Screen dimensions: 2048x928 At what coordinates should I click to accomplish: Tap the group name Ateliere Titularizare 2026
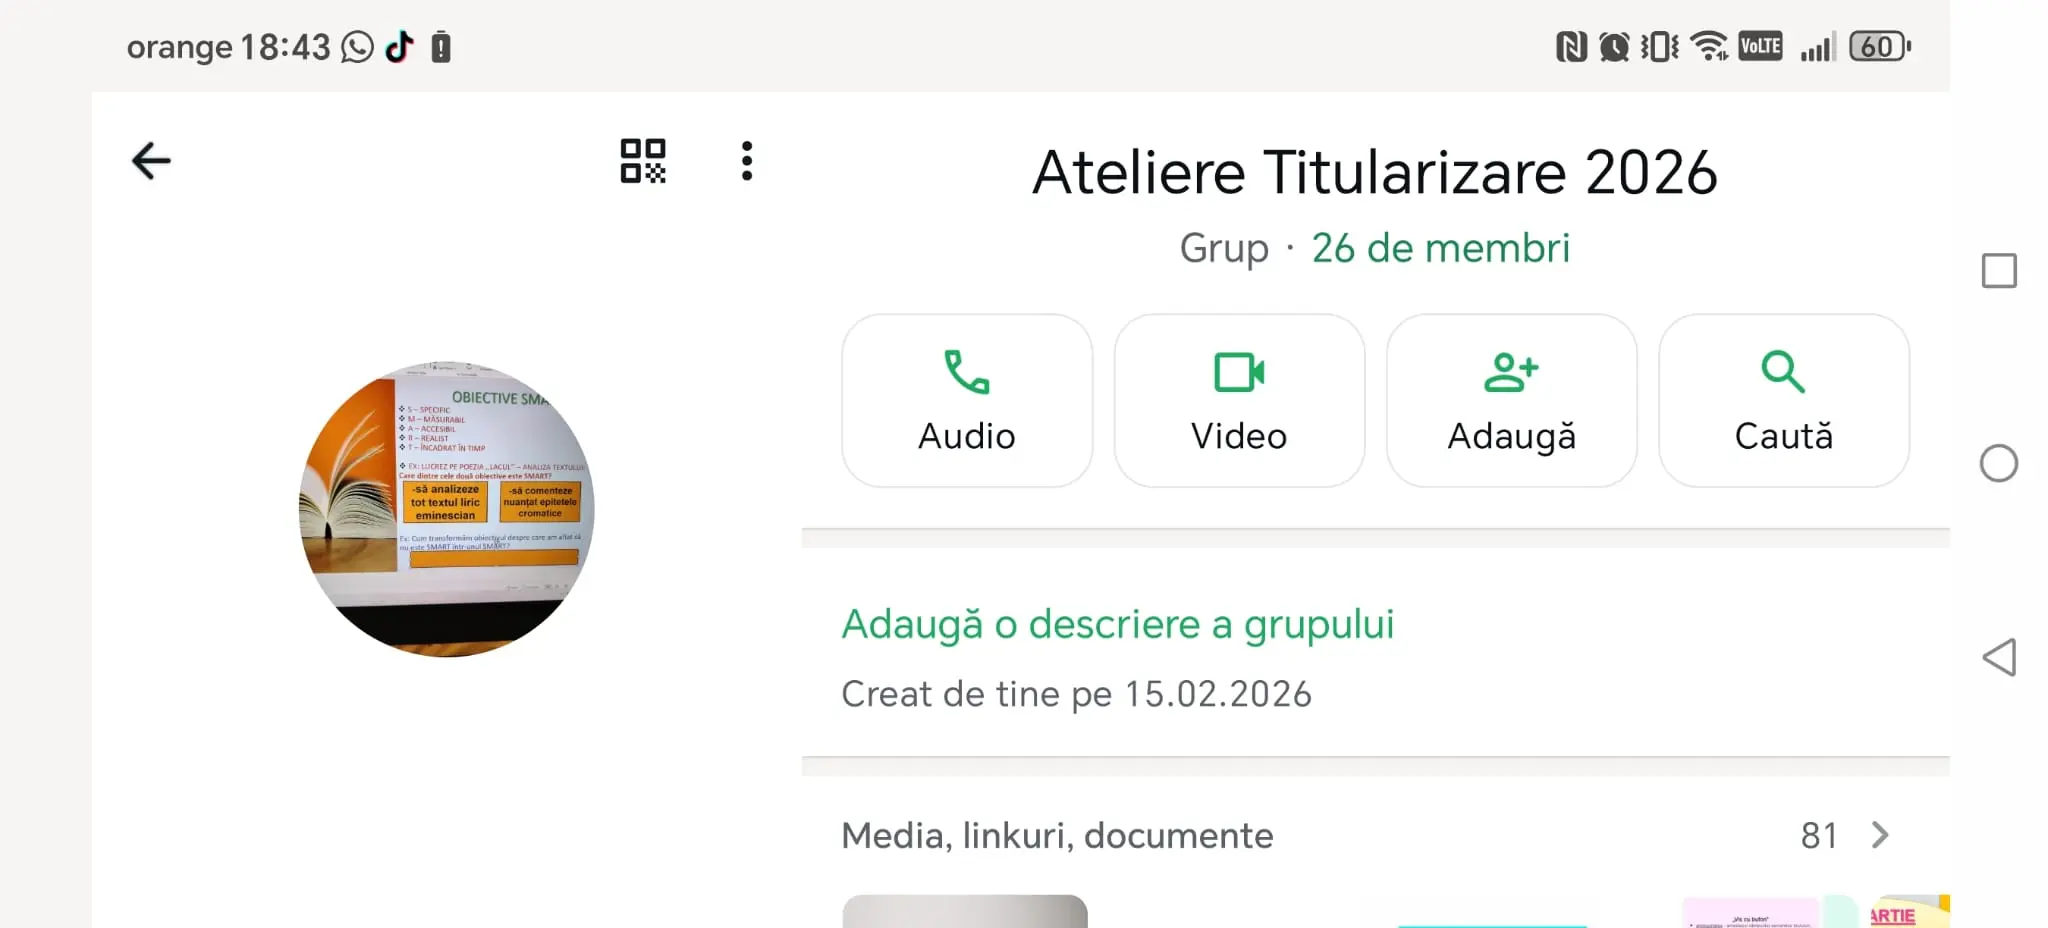click(x=1375, y=172)
